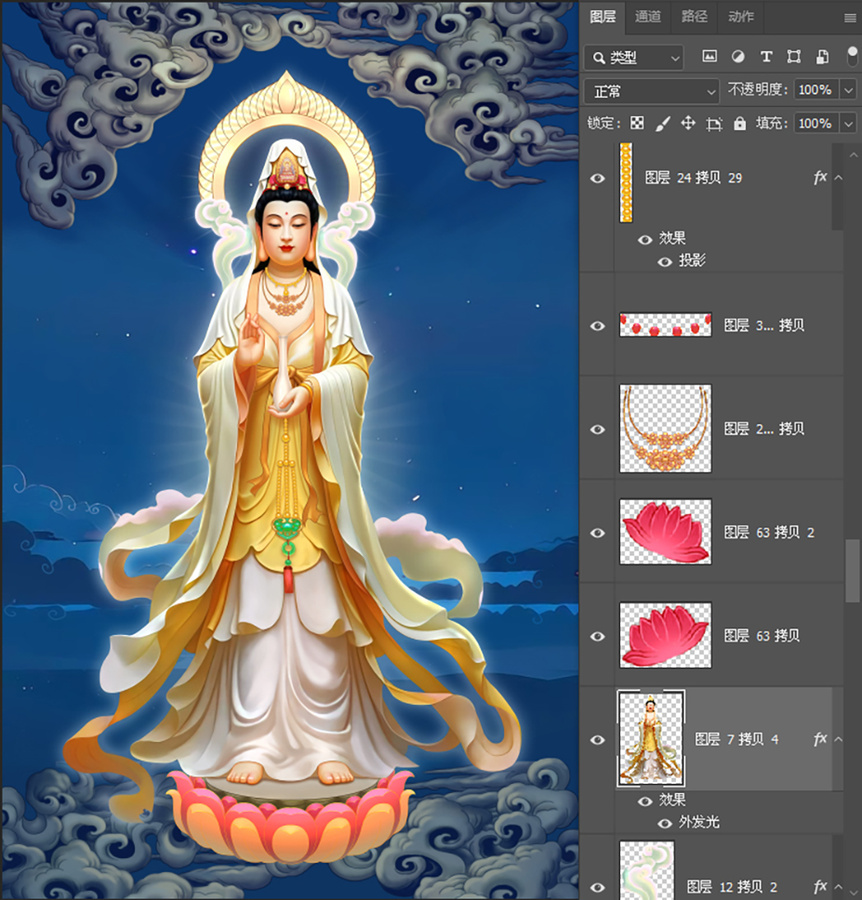The height and width of the screenshot is (900, 862).
Task: Select layer name 图层 2... 拷贝
Action: pyautogui.click(x=764, y=429)
